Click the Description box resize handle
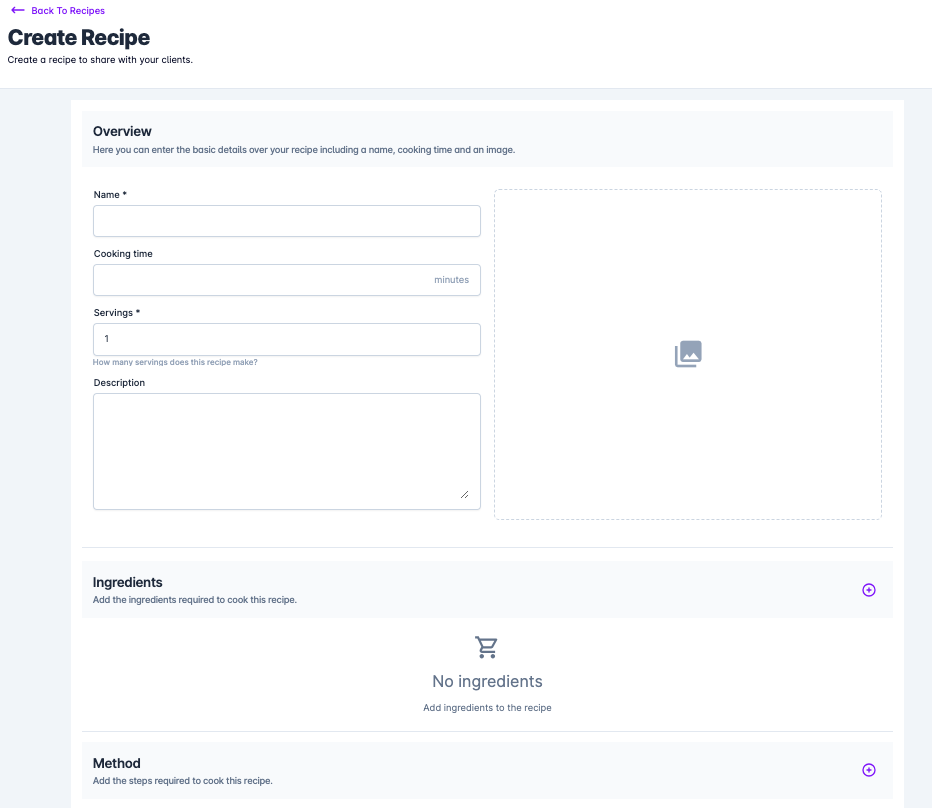Image resolution: width=932 pixels, height=808 pixels. tap(464, 495)
